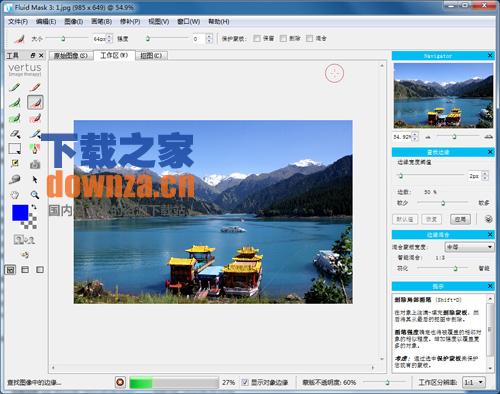Click the red stop button beside the progress bar
The width and height of the screenshot is (500, 394).
pos(120,382)
